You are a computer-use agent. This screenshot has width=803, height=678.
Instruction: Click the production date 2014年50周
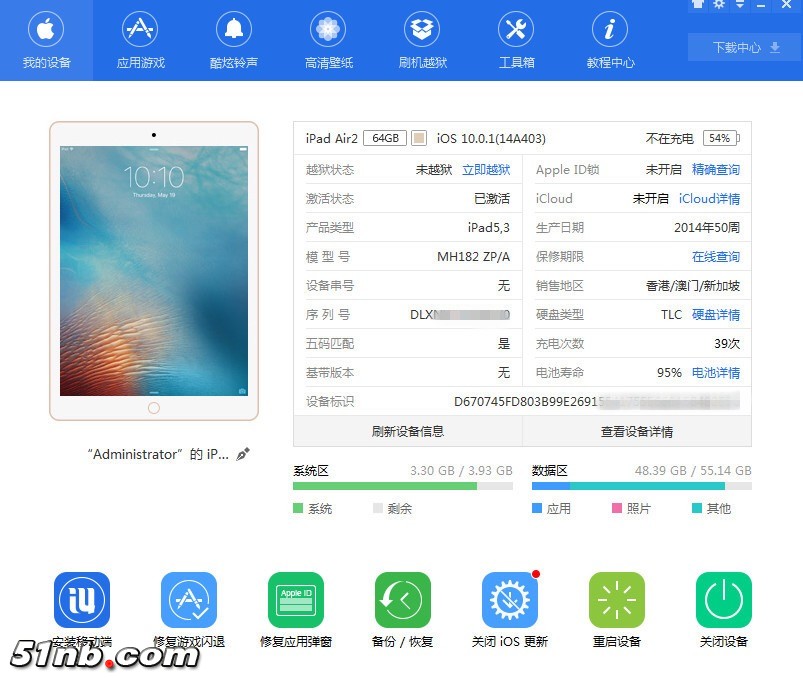(x=707, y=227)
